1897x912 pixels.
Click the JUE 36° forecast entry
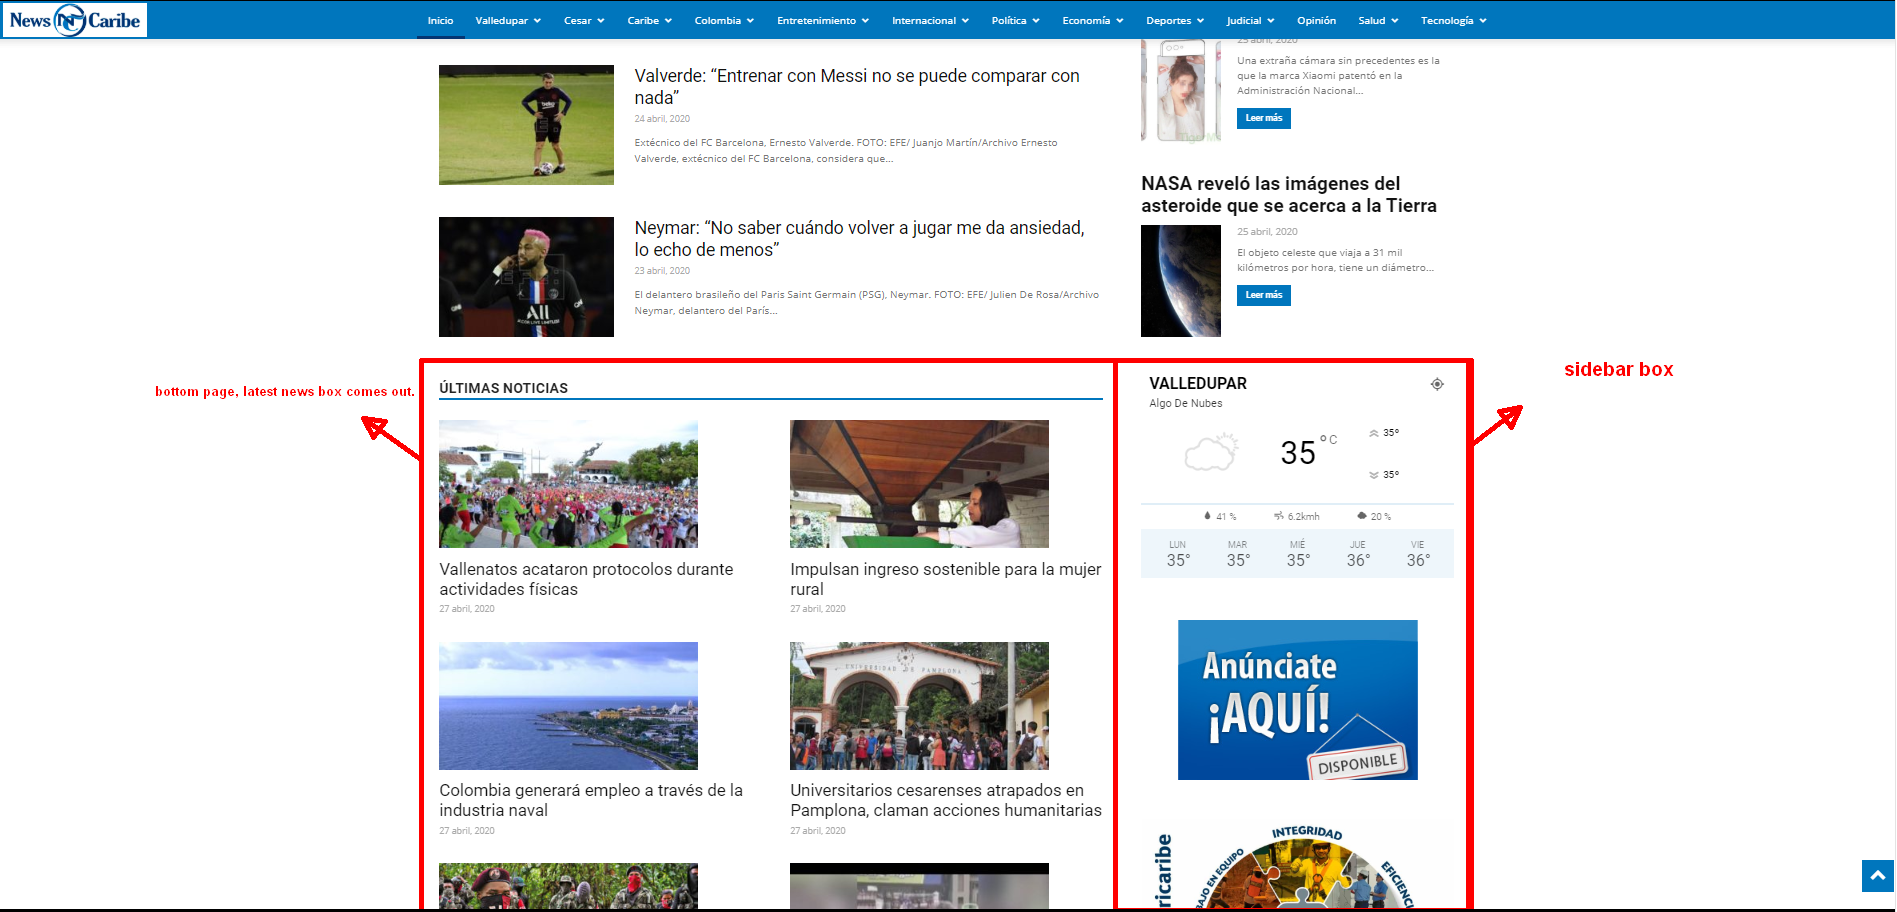(x=1358, y=554)
